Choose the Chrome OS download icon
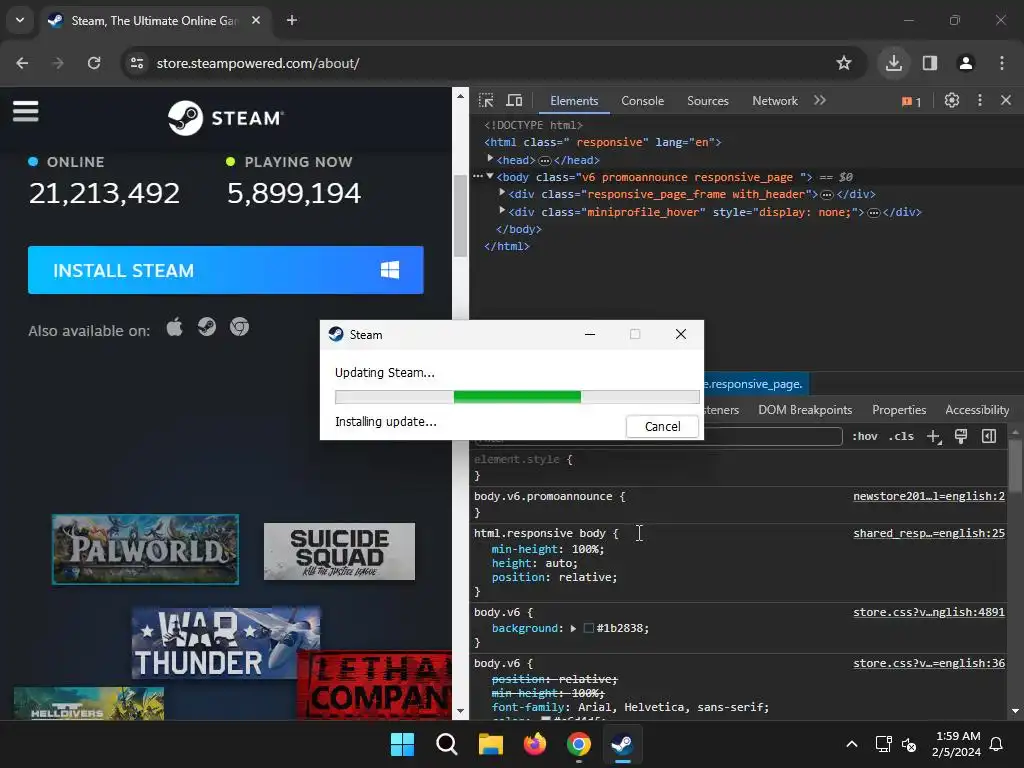1024x768 pixels. click(240, 327)
